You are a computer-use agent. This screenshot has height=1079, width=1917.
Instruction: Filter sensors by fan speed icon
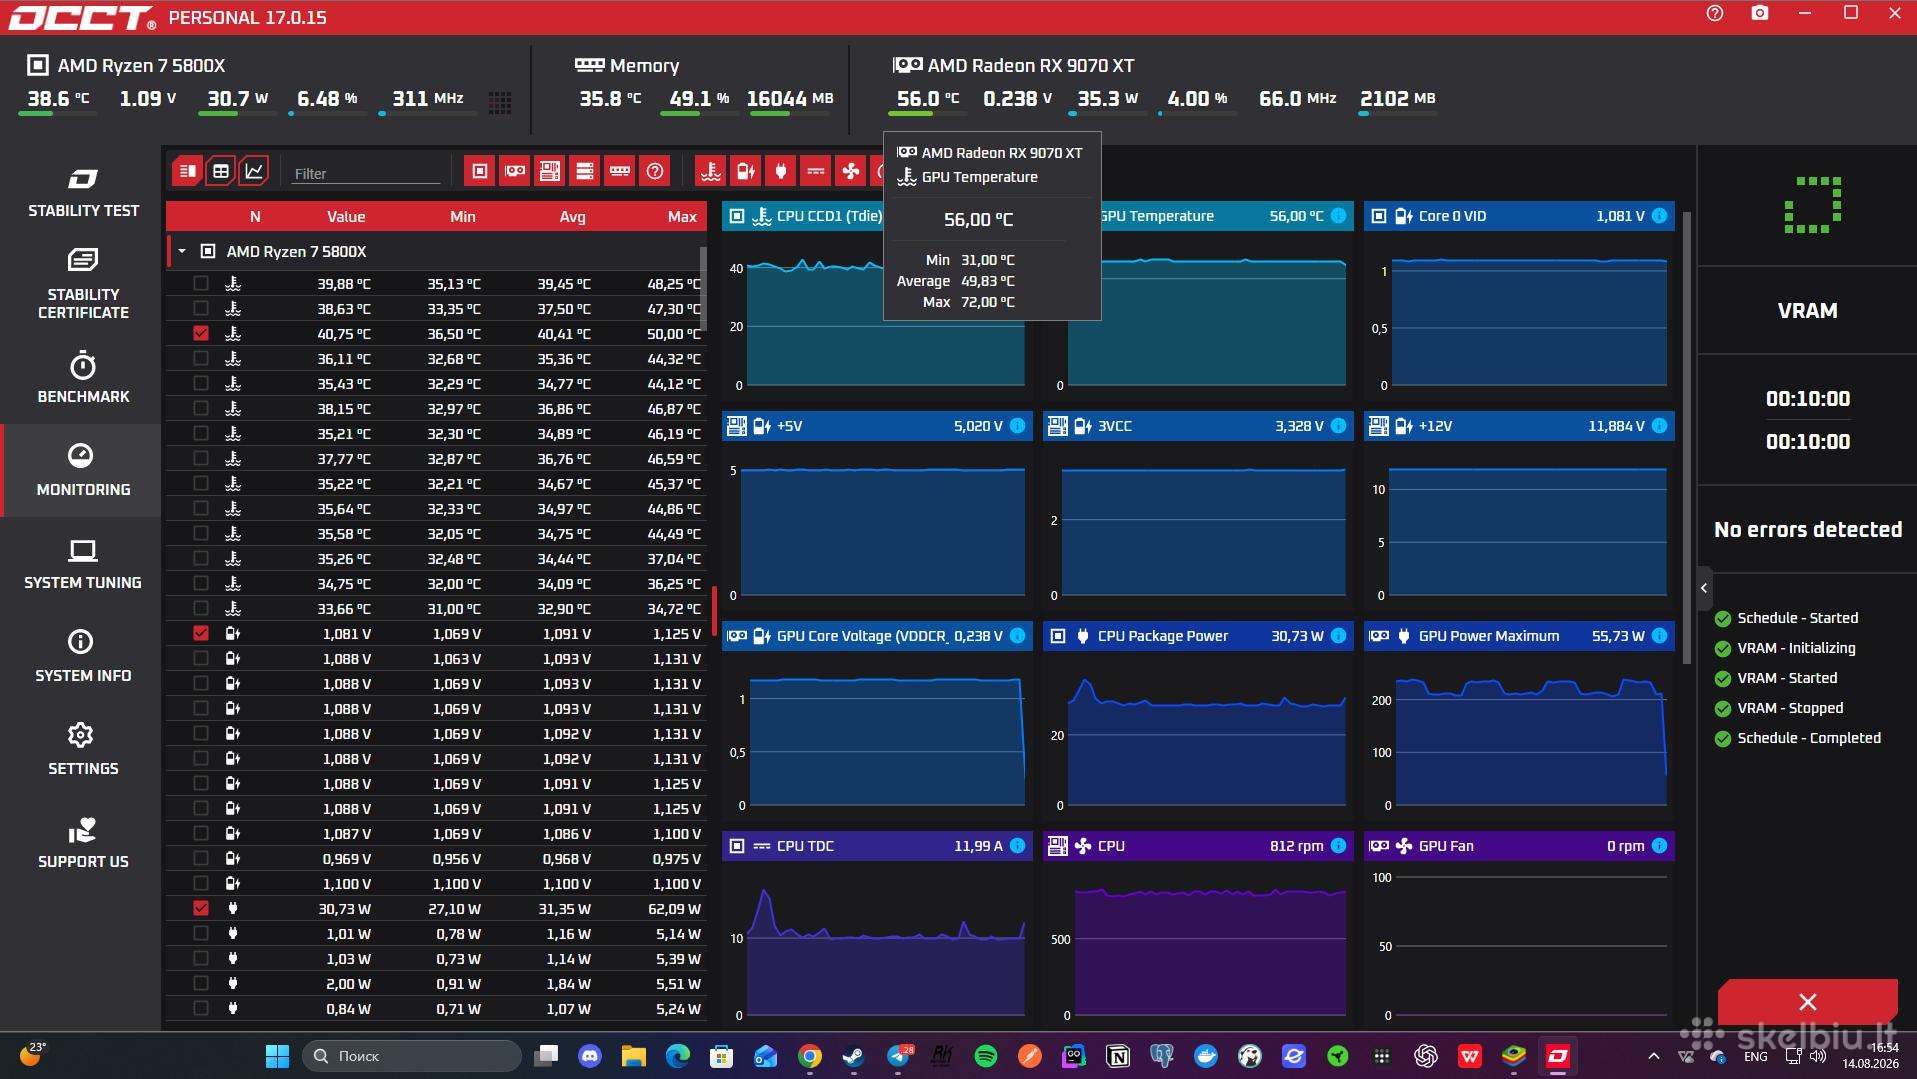[x=851, y=171]
